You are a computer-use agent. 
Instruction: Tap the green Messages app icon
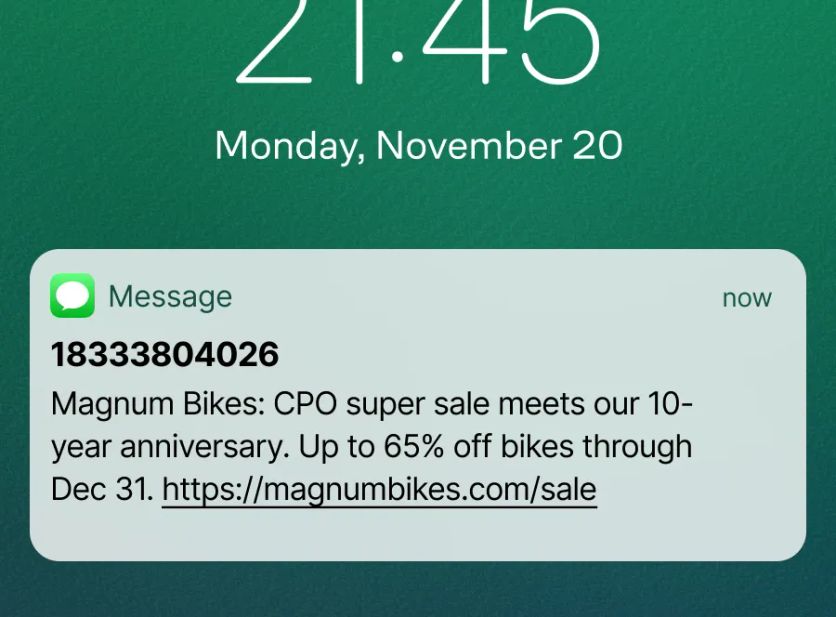tap(73, 295)
